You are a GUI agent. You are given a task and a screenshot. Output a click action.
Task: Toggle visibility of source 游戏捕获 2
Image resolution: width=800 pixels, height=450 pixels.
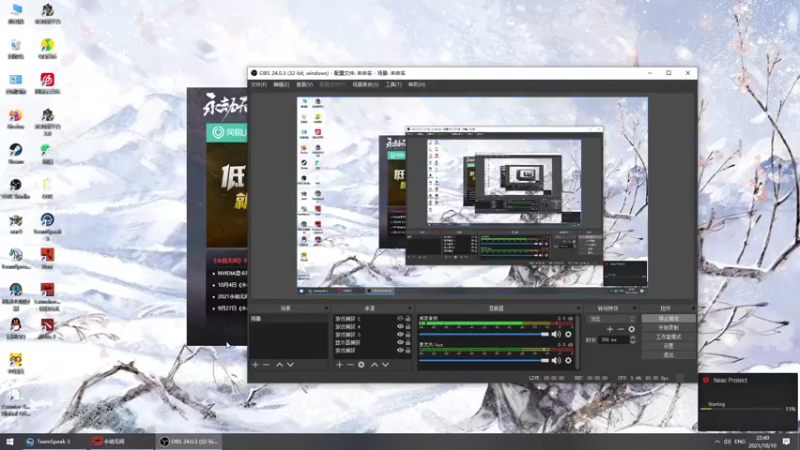400,318
